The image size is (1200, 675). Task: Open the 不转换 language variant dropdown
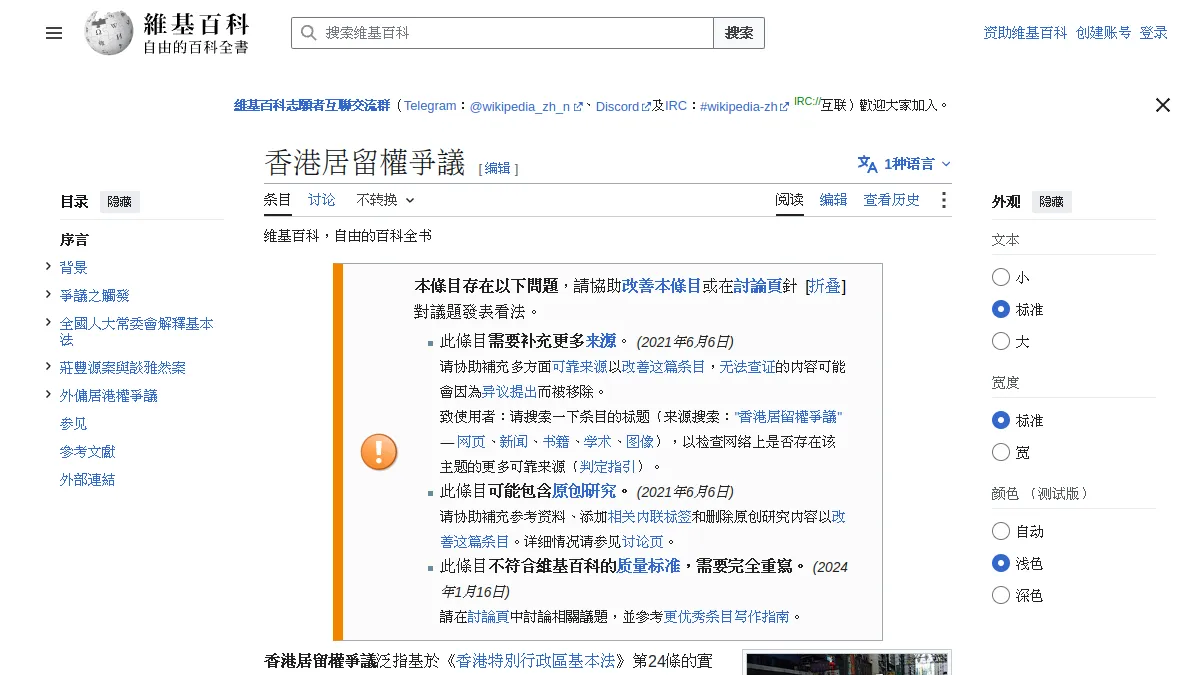(x=385, y=200)
